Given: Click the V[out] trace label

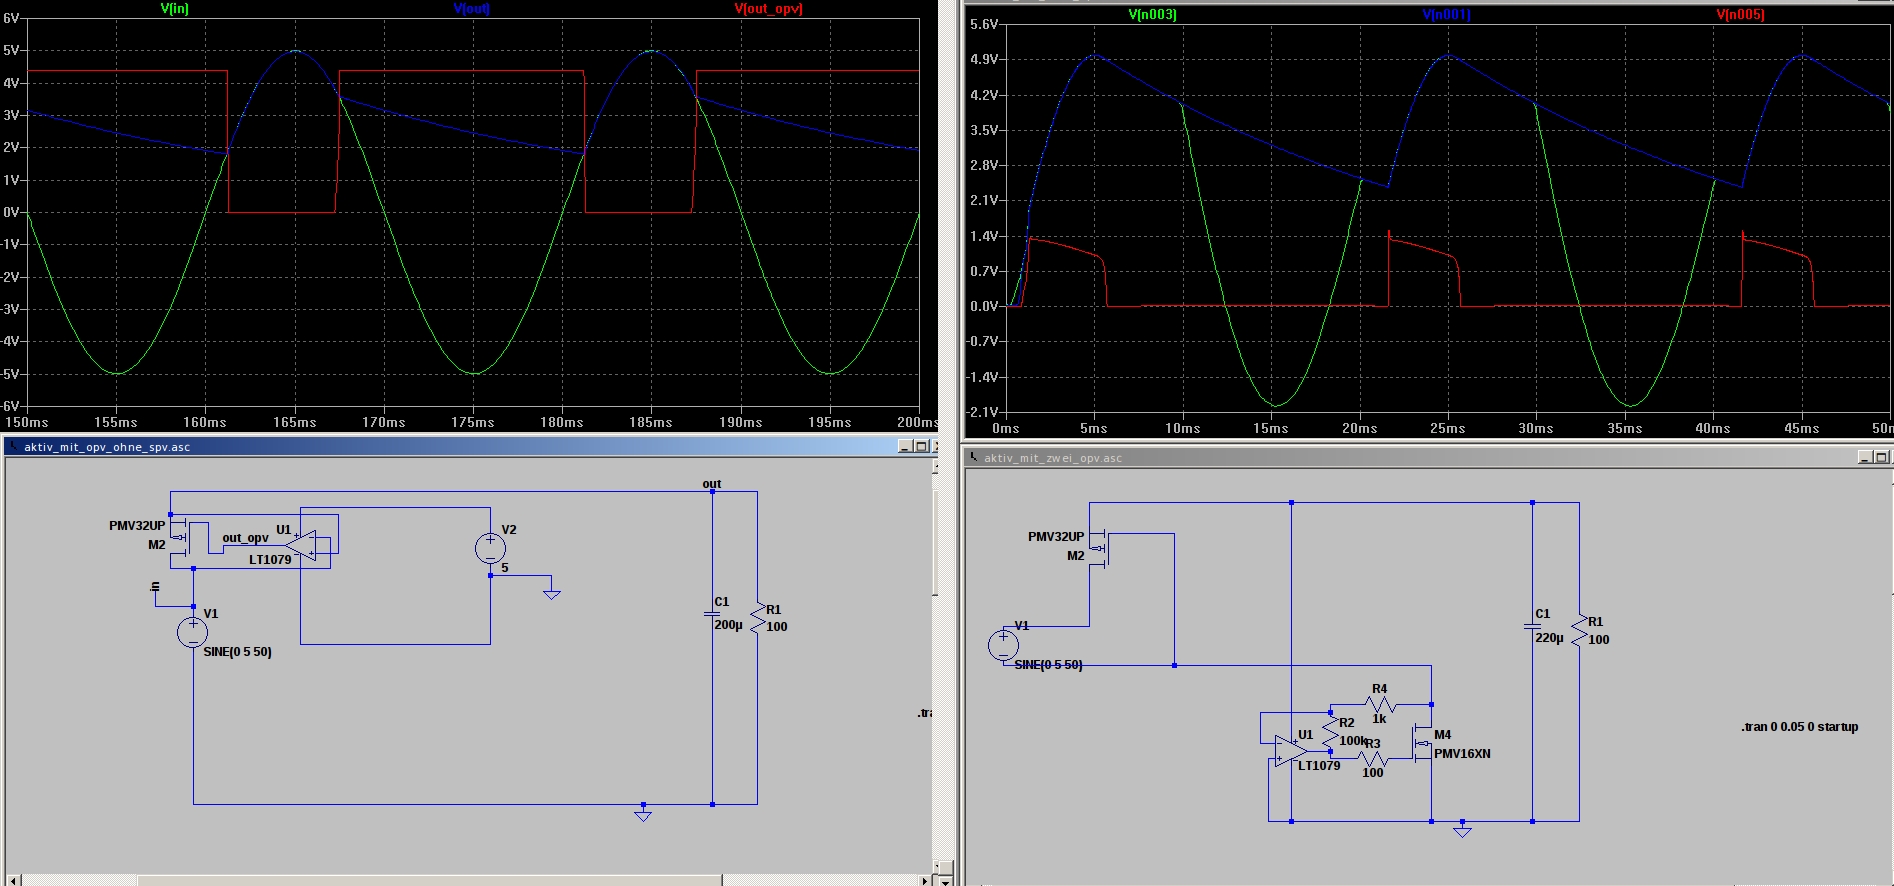Looking at the screenshot, I should coord(471,9).
